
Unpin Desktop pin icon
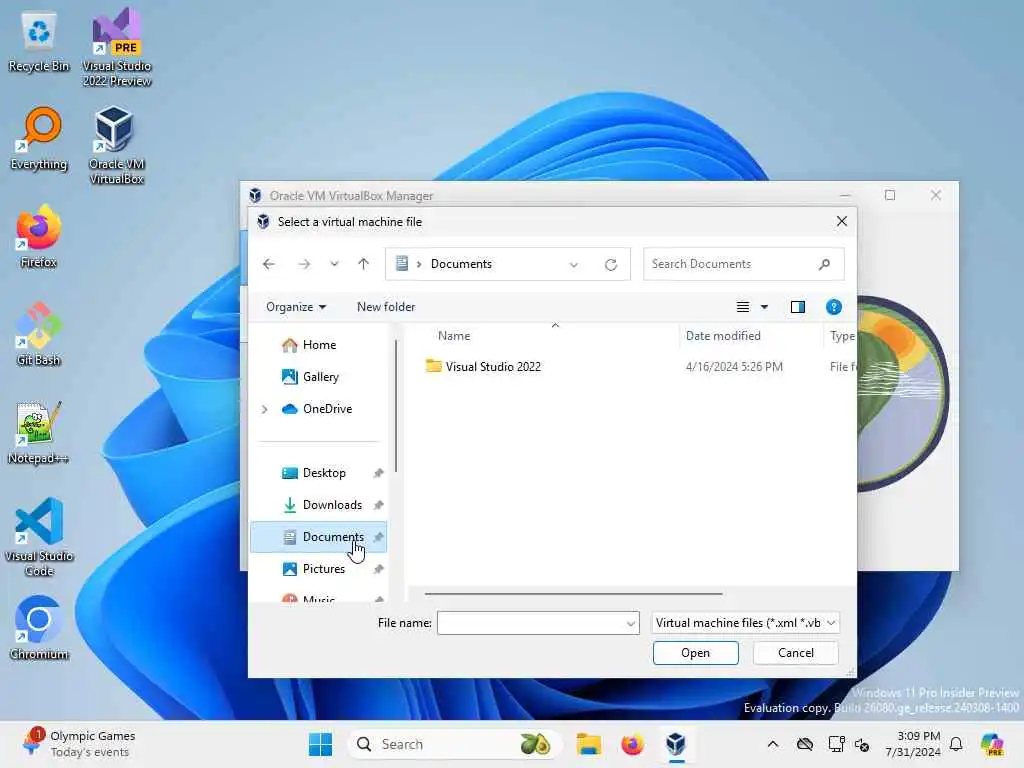pyautogui.click(x=378, y=473)
